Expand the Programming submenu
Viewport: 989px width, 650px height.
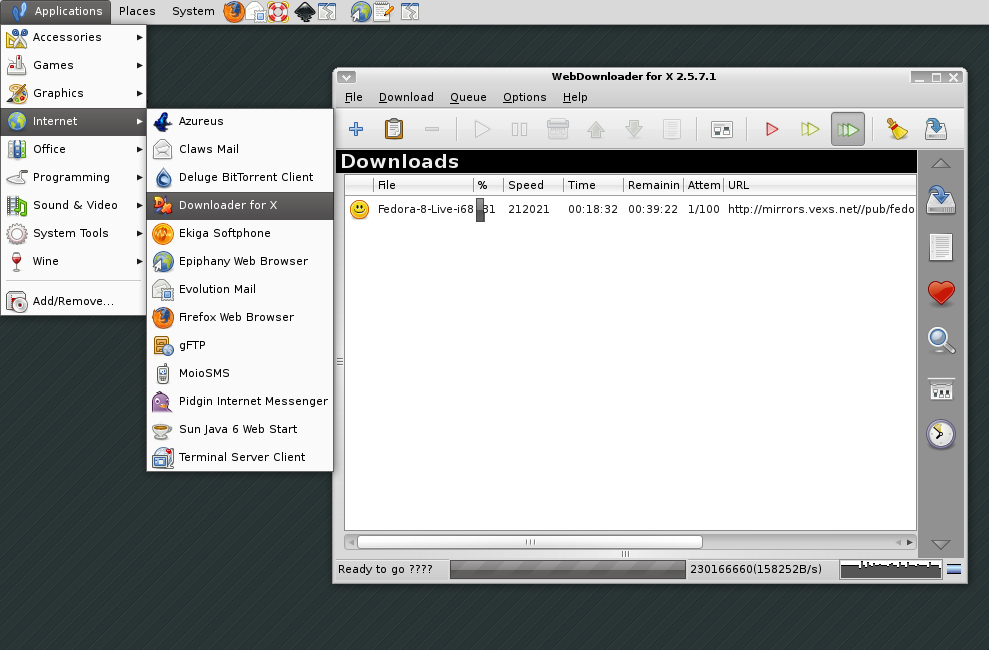tap(73, 177)
